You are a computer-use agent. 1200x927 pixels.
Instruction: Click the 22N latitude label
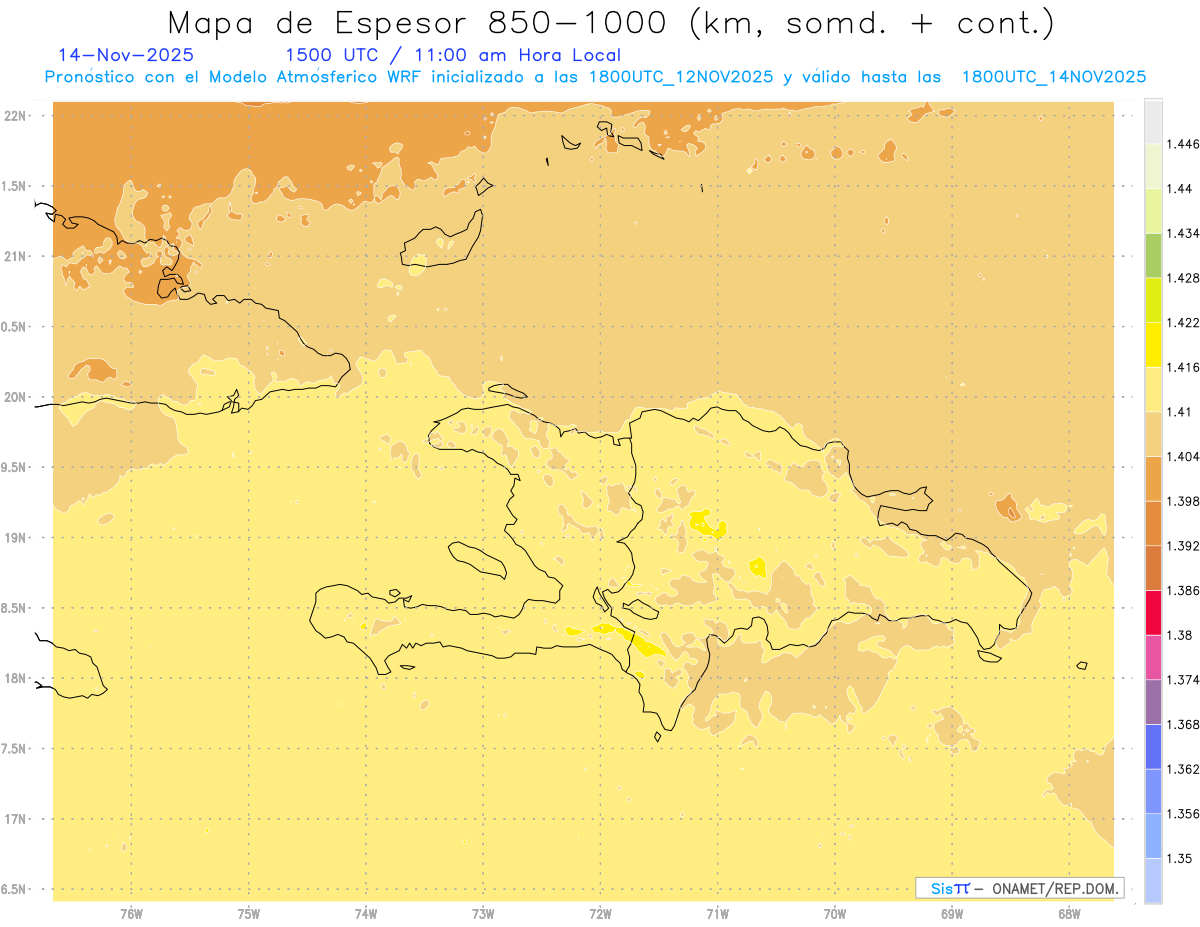coord(15,116)
